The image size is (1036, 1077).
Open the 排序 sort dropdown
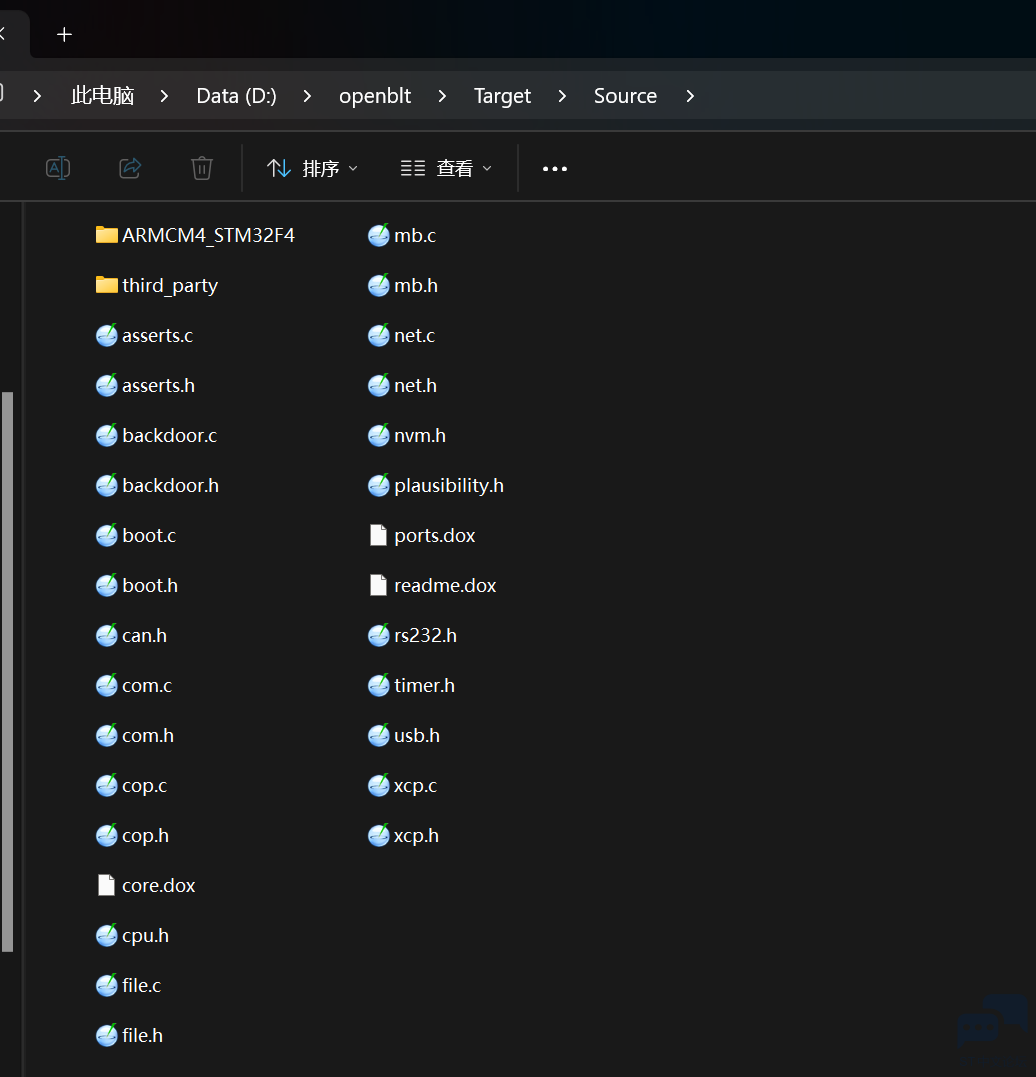[x=312, y=168]
